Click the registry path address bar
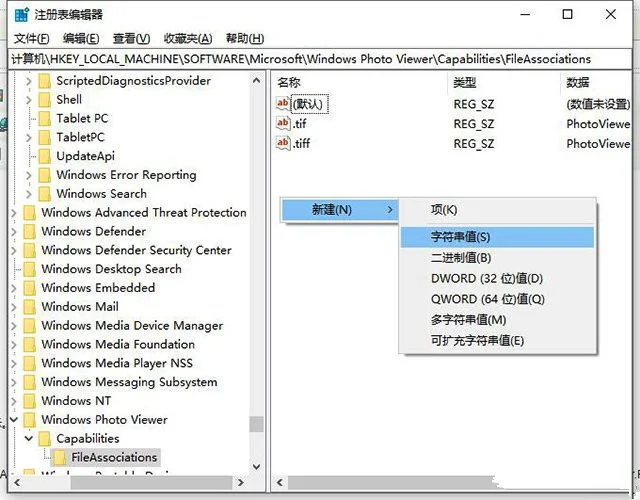Screen dimensions: 640x500 (320, 59)
